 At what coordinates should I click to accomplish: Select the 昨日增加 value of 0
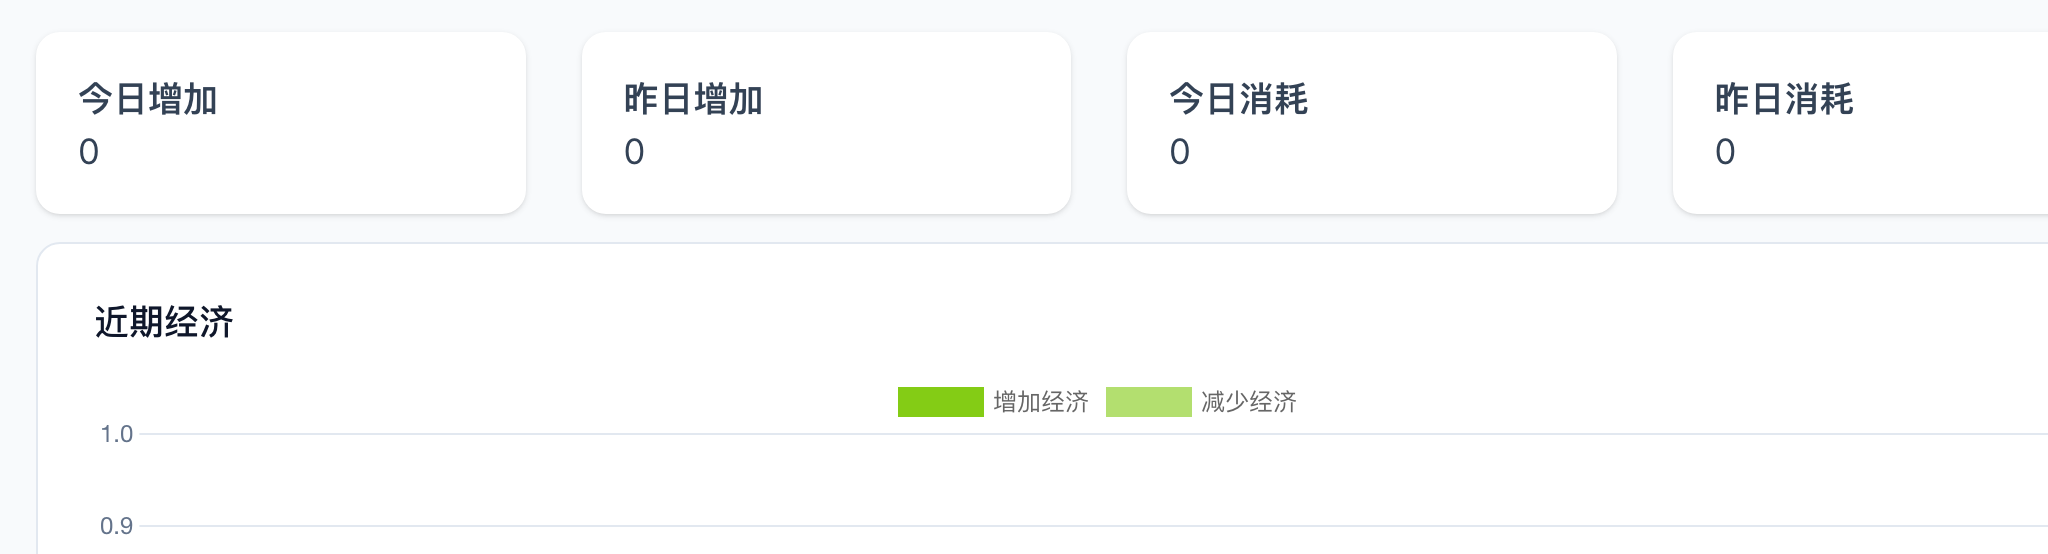coord(634,152)
